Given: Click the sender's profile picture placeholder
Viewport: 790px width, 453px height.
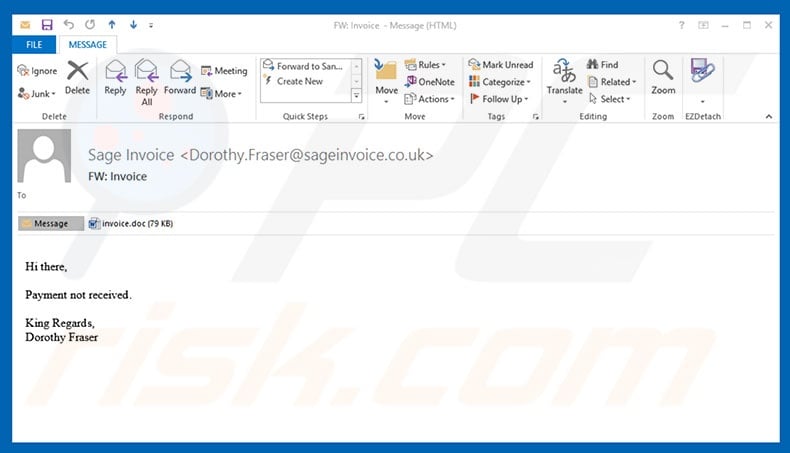Looking at the screenshot, I should (x=44, y=156).
